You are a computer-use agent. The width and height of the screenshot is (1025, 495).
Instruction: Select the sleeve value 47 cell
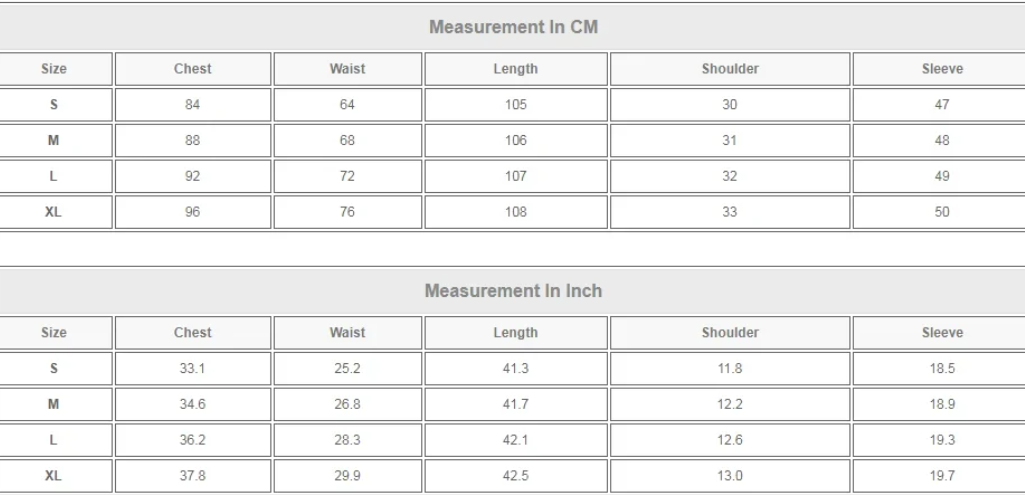[942, 105]
